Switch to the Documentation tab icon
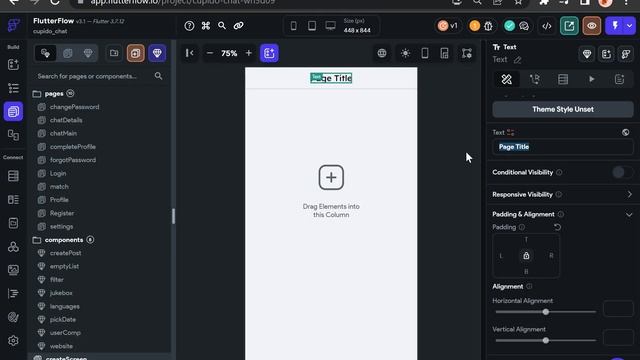Image resolution: width=640 pixels, height=360 pixels. (620, 79)
